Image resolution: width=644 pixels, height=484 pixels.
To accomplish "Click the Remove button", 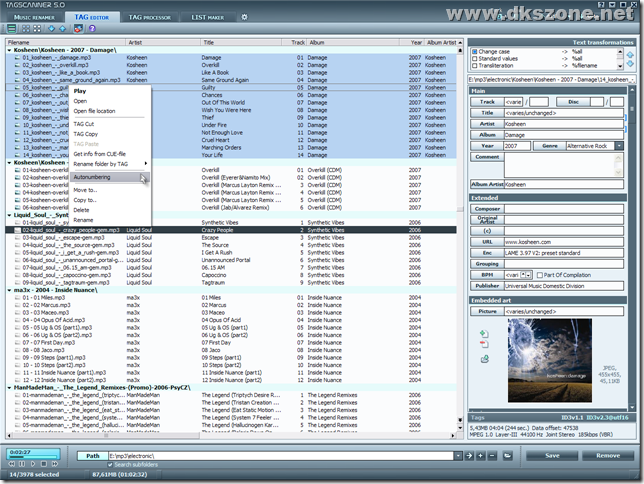I will click(608, 456).
